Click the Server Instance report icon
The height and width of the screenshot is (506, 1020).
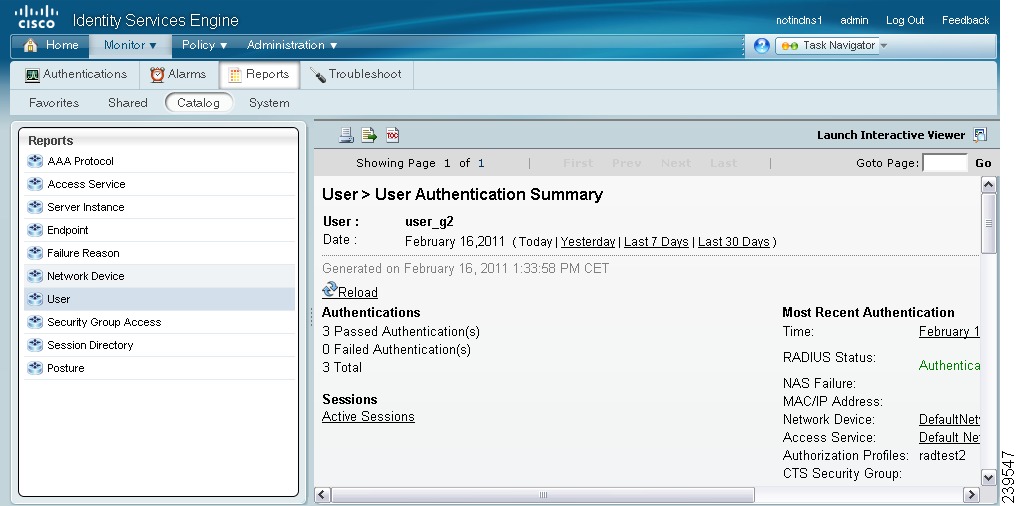point(35,207)
